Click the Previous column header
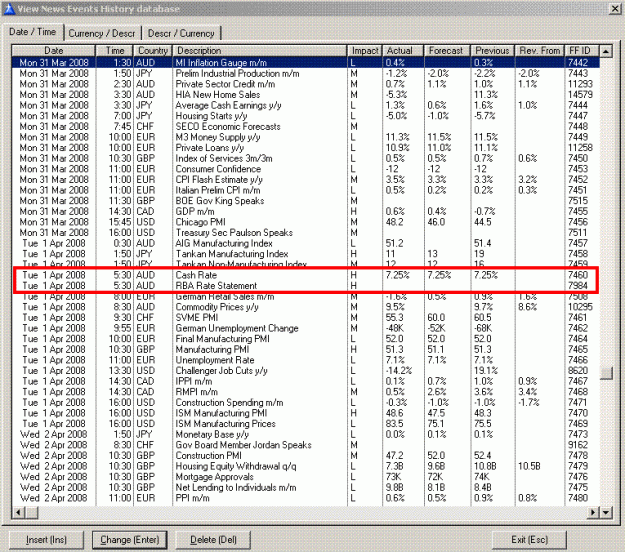Image resolution: width=625 pixels, height=552 pixels. coord(493,51)
